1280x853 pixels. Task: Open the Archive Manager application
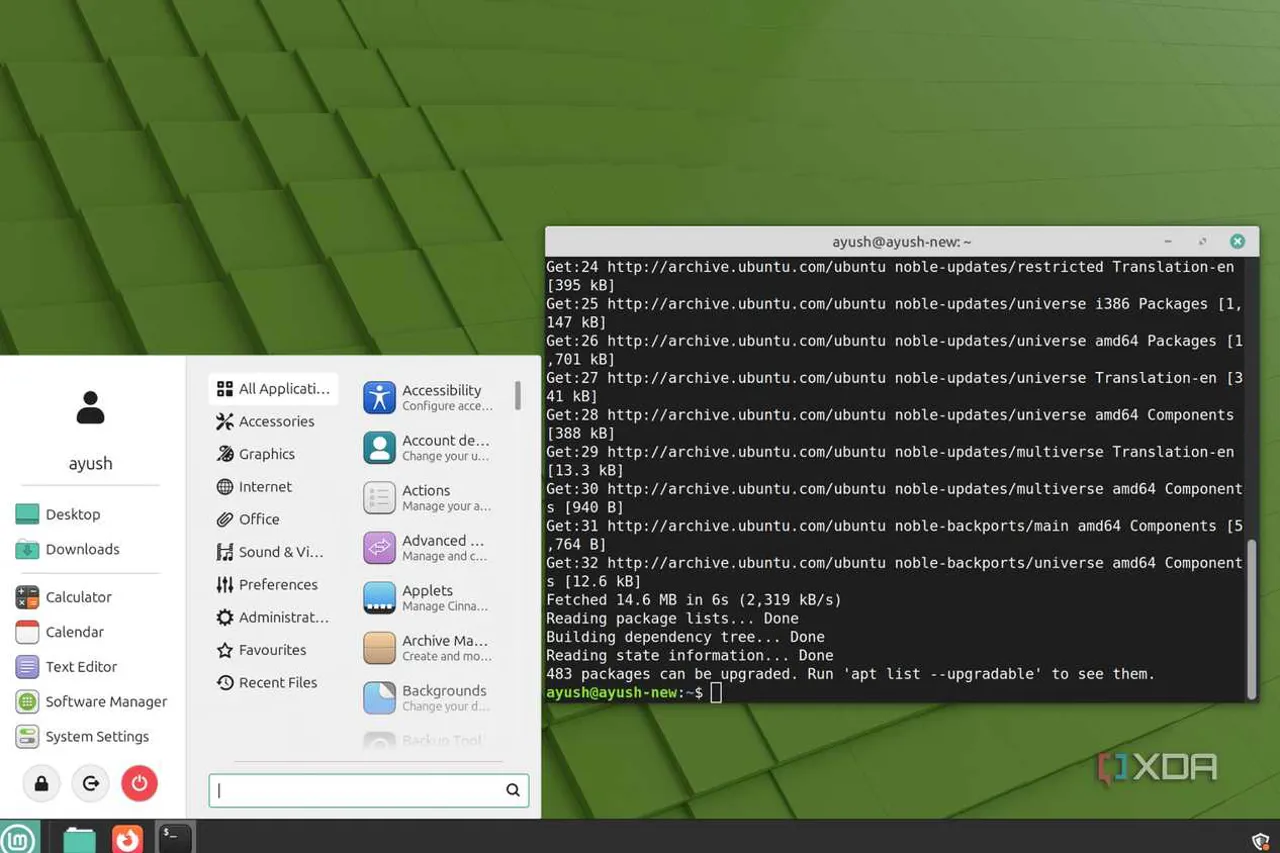(x=431, y=647)
